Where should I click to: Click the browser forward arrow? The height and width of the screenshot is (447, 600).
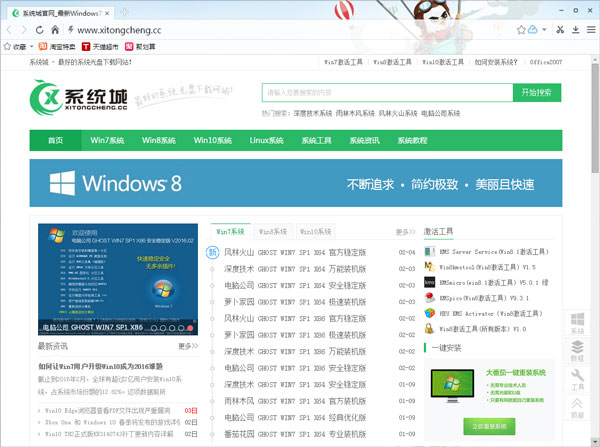coord(24,30)
